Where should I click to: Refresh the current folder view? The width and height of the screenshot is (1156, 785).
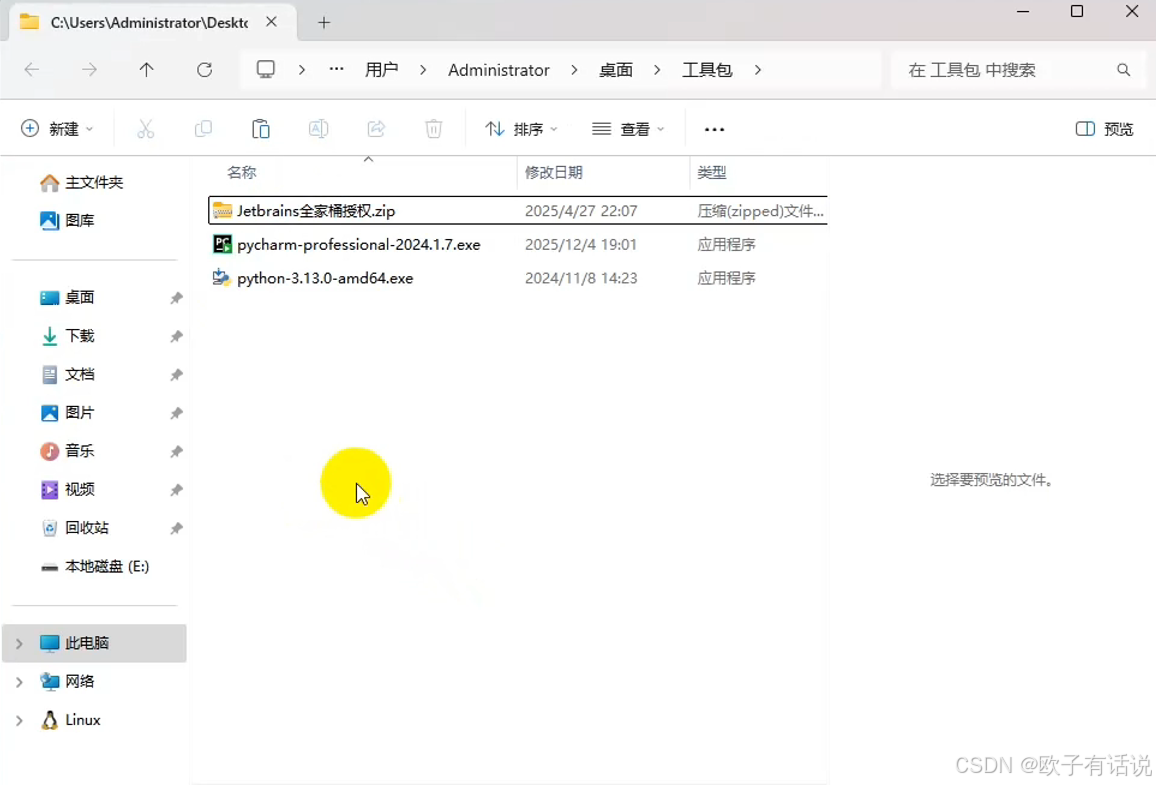(x=204, y=70)
